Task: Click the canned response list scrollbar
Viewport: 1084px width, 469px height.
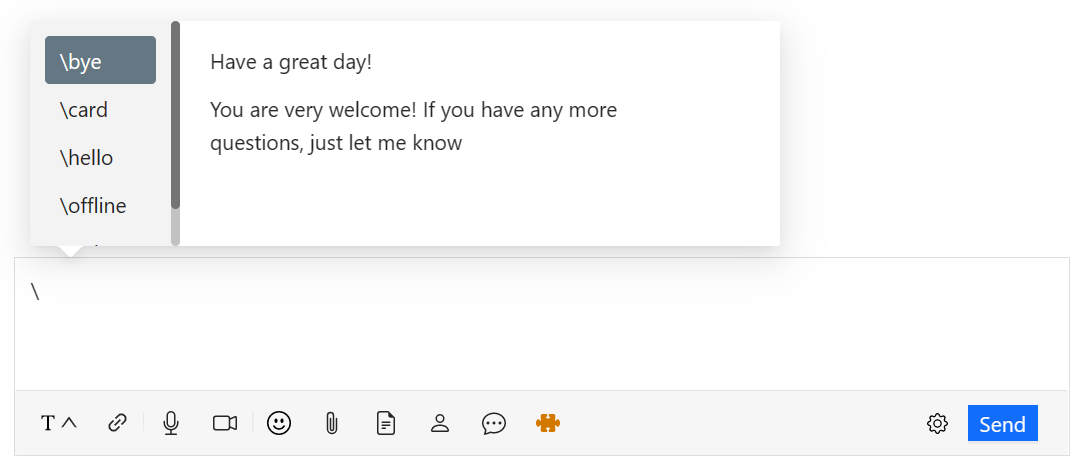Action: (175, 120)
